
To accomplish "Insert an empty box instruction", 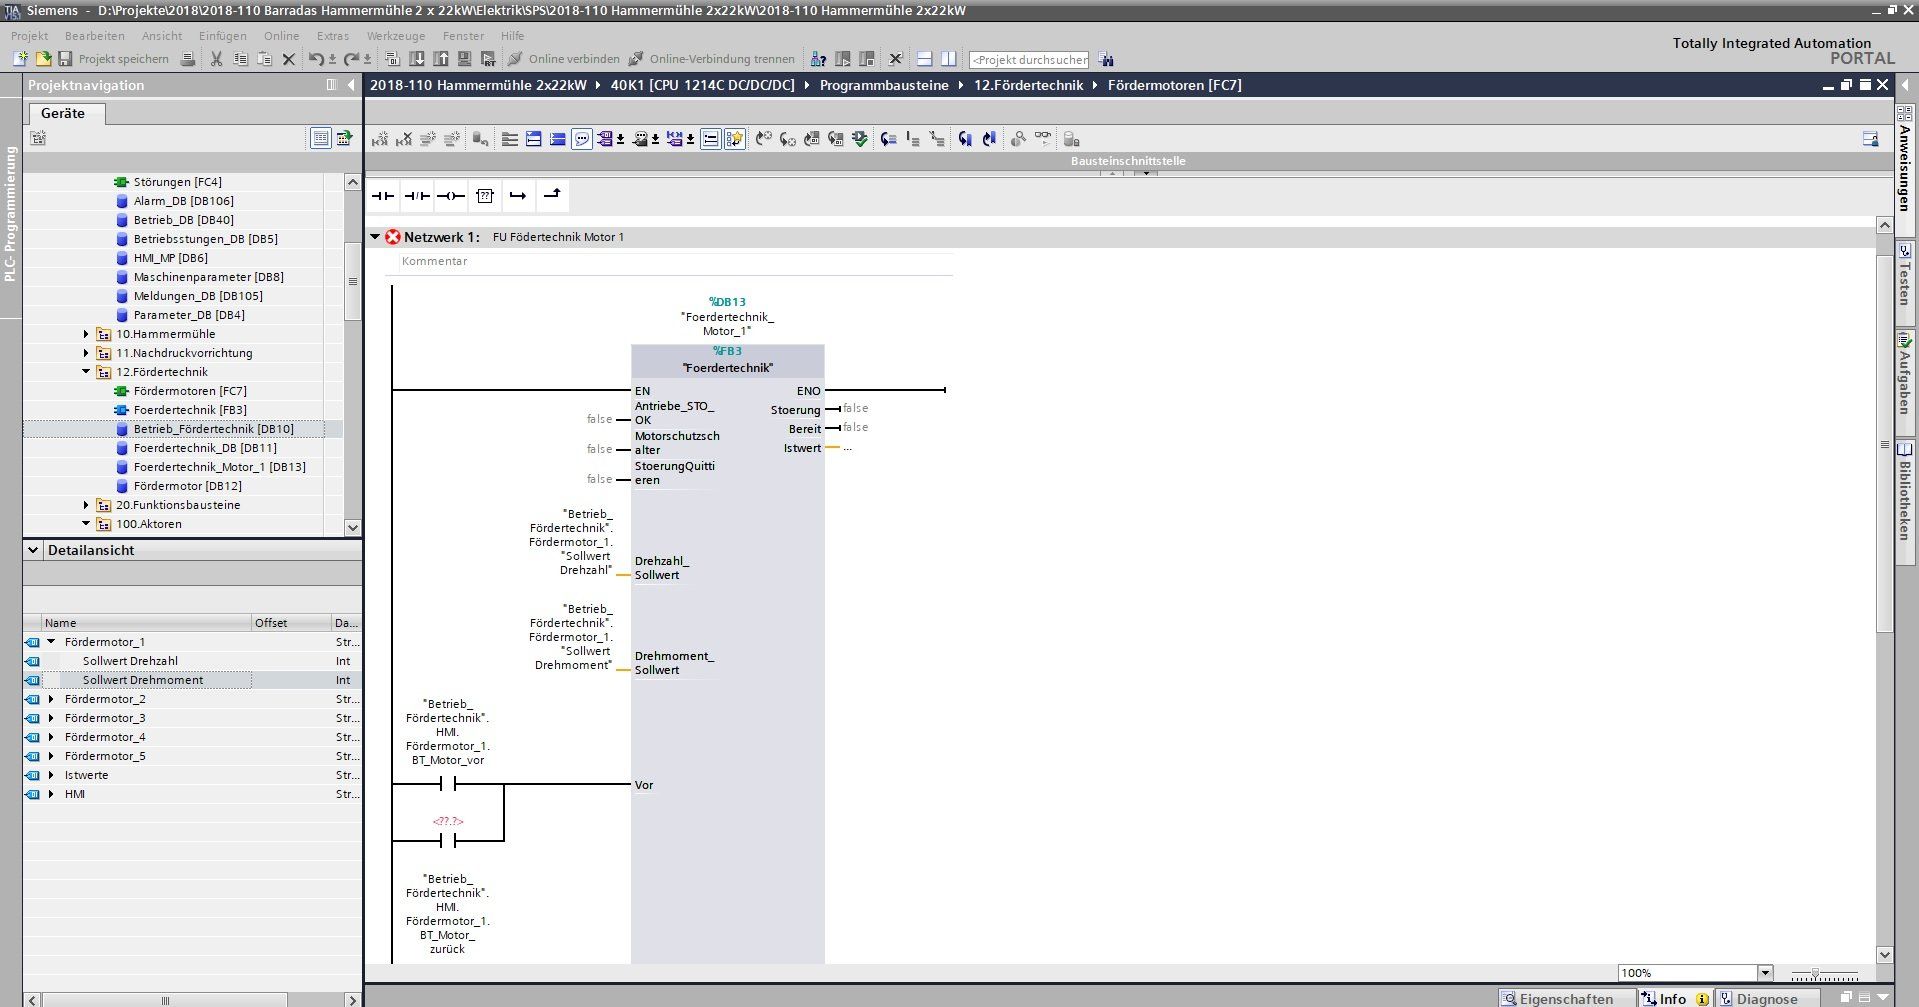I will (x=485, y=196).
